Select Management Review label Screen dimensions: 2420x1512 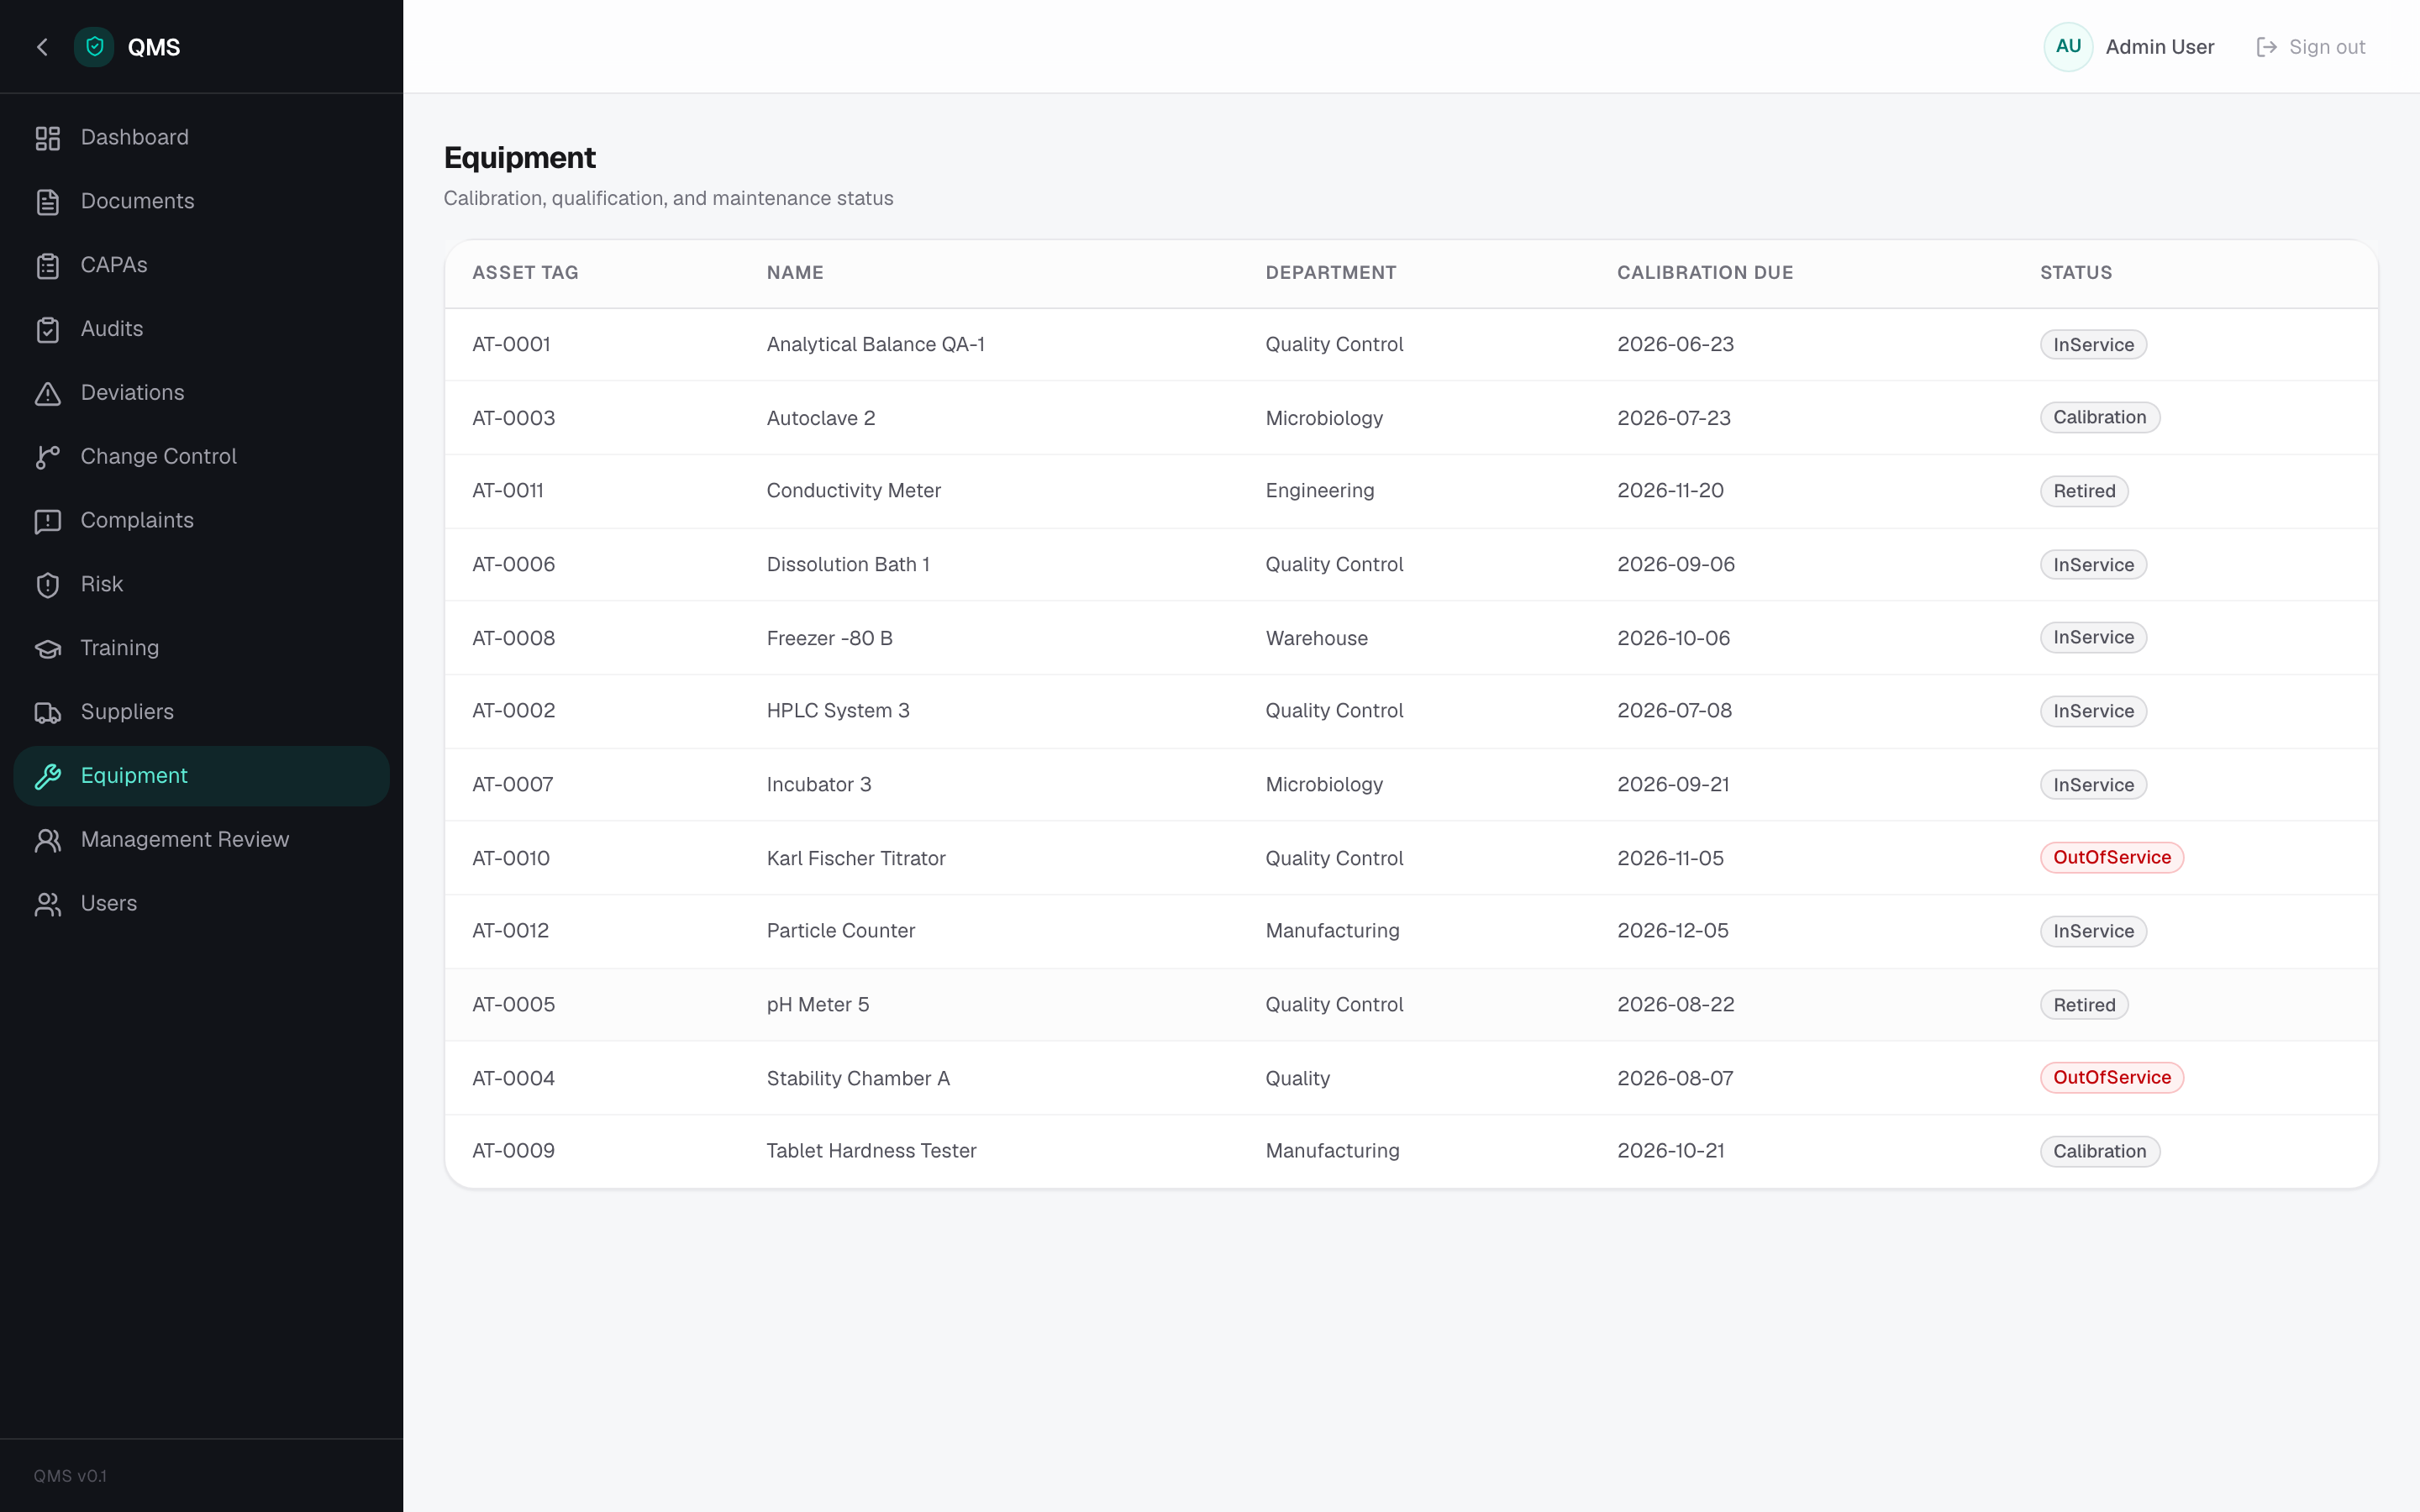coord(185,839)
